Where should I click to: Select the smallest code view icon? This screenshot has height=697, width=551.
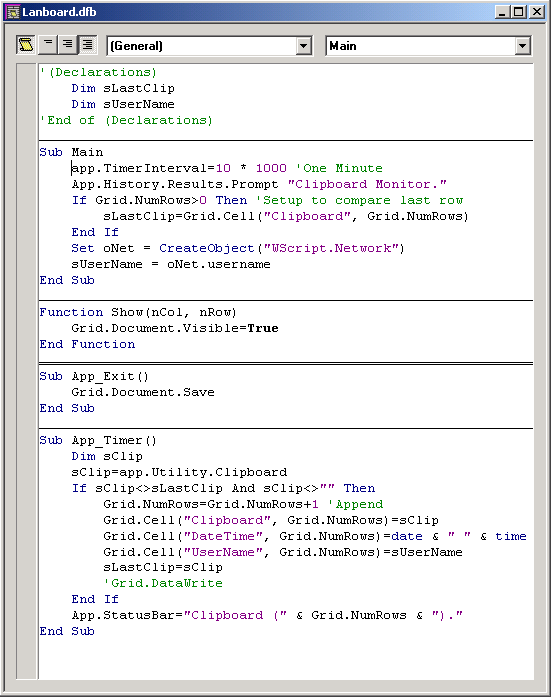[48, 45]
